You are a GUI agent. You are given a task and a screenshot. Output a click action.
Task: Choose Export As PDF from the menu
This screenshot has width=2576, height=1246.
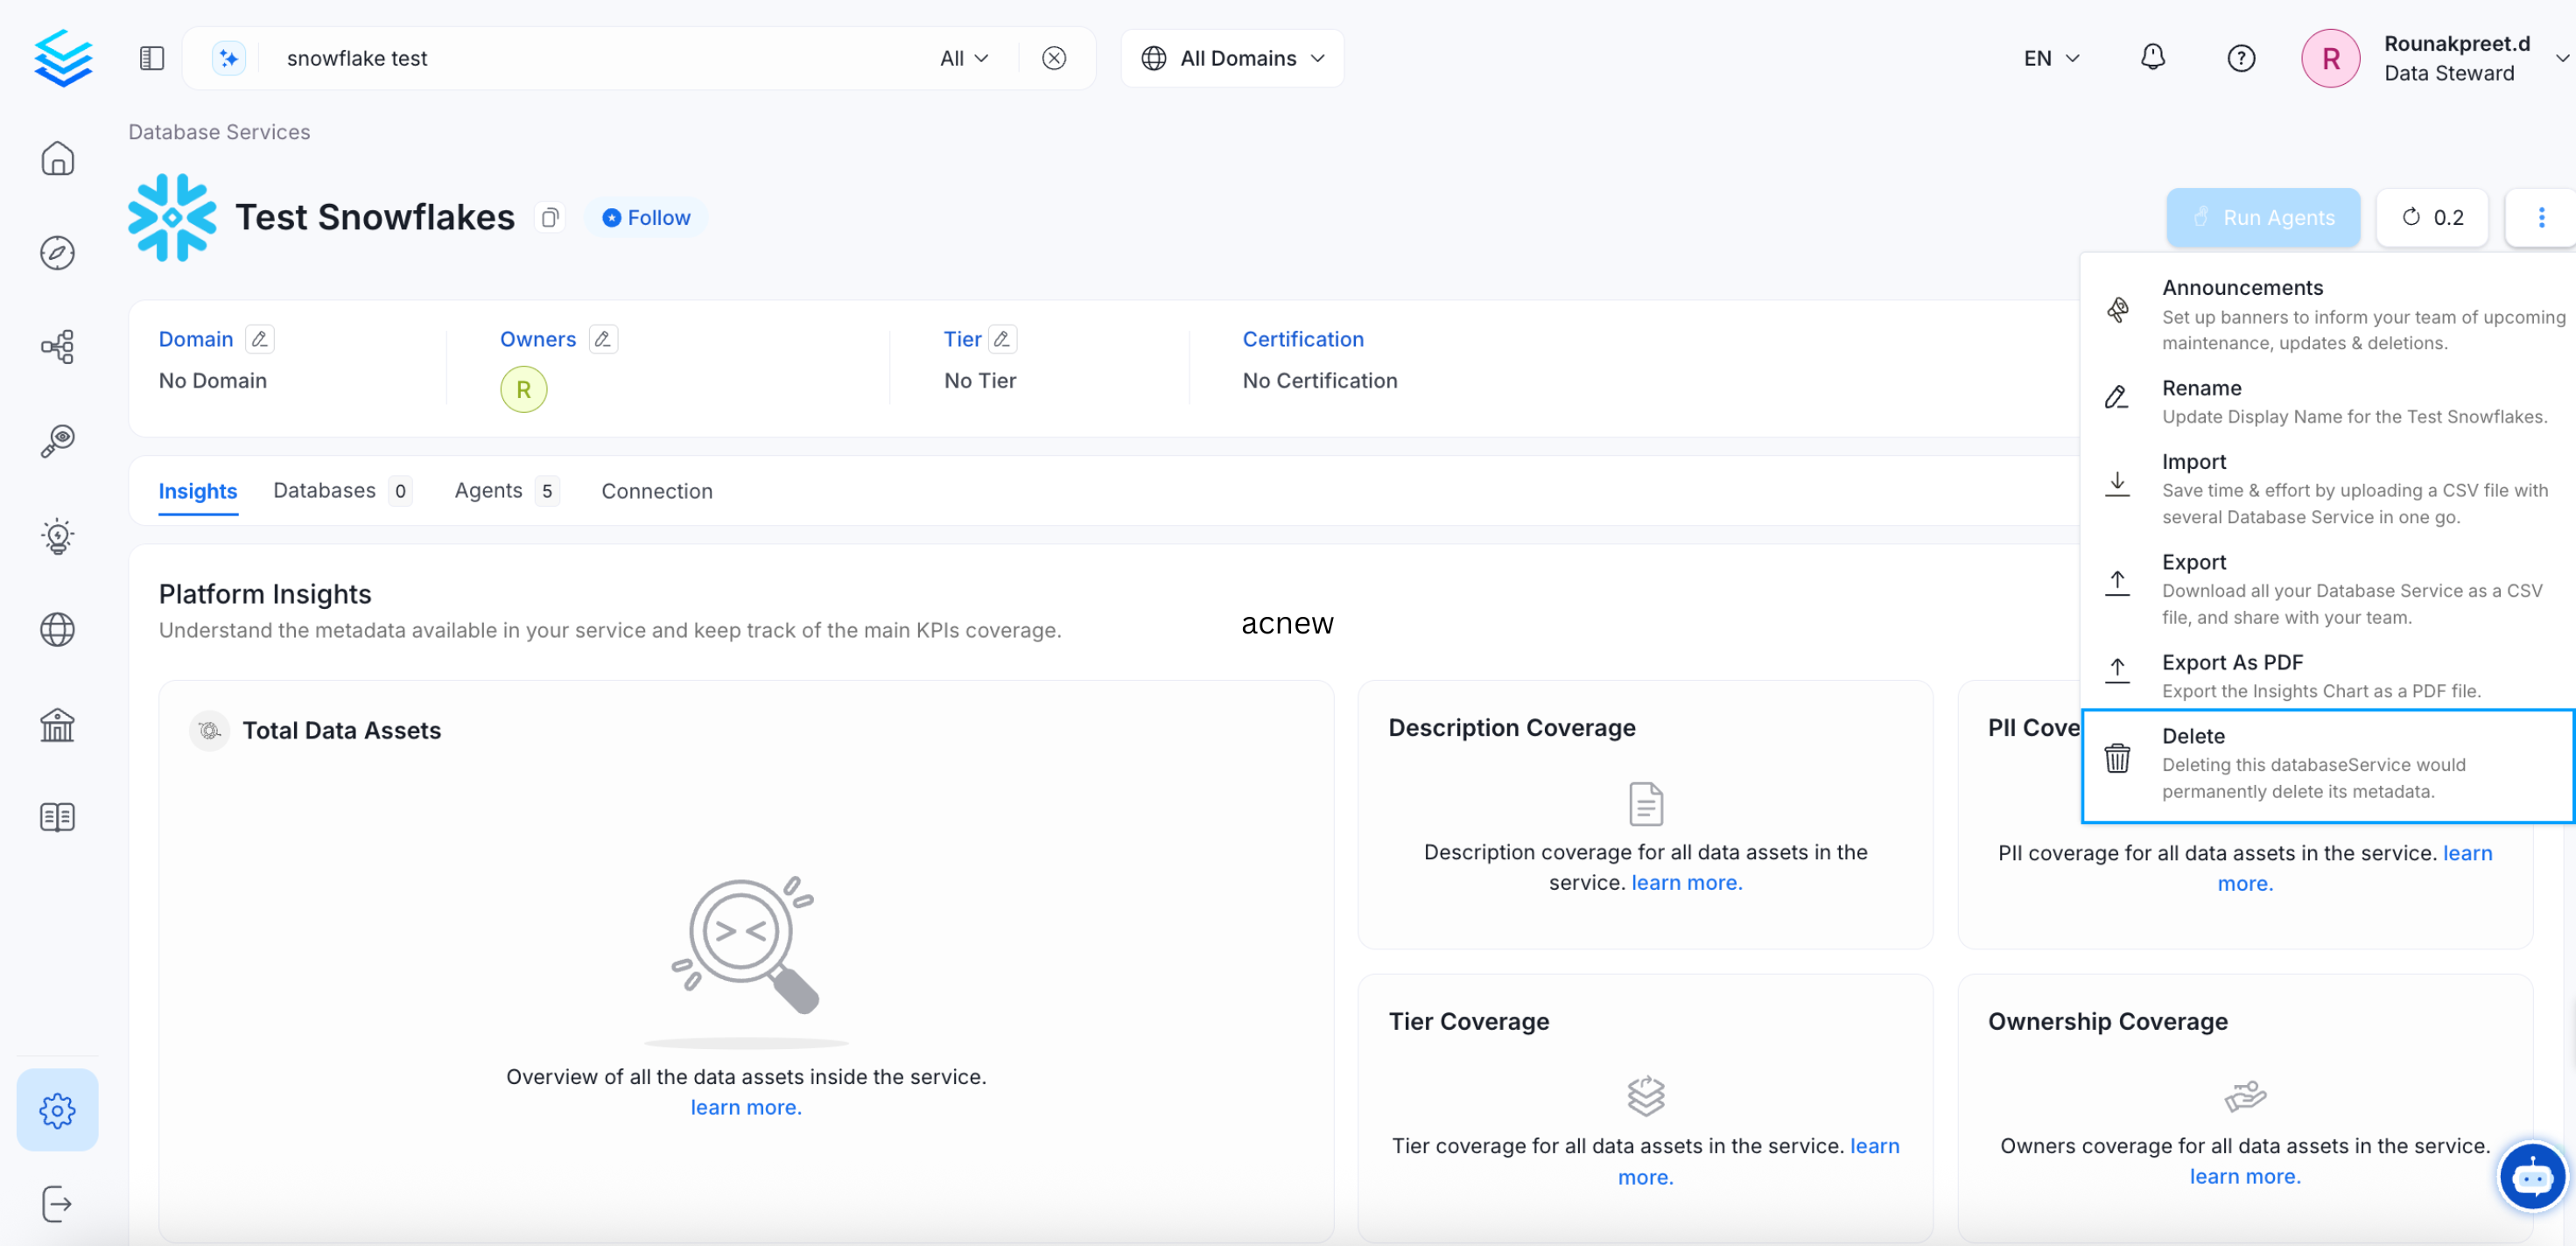click(2234, 662)
